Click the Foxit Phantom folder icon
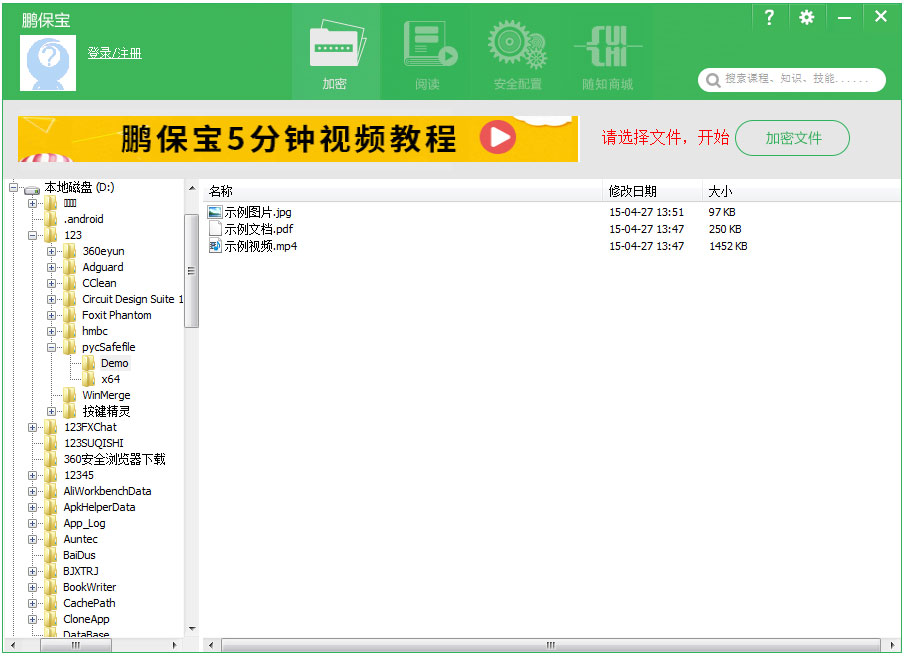 (70, 315)
